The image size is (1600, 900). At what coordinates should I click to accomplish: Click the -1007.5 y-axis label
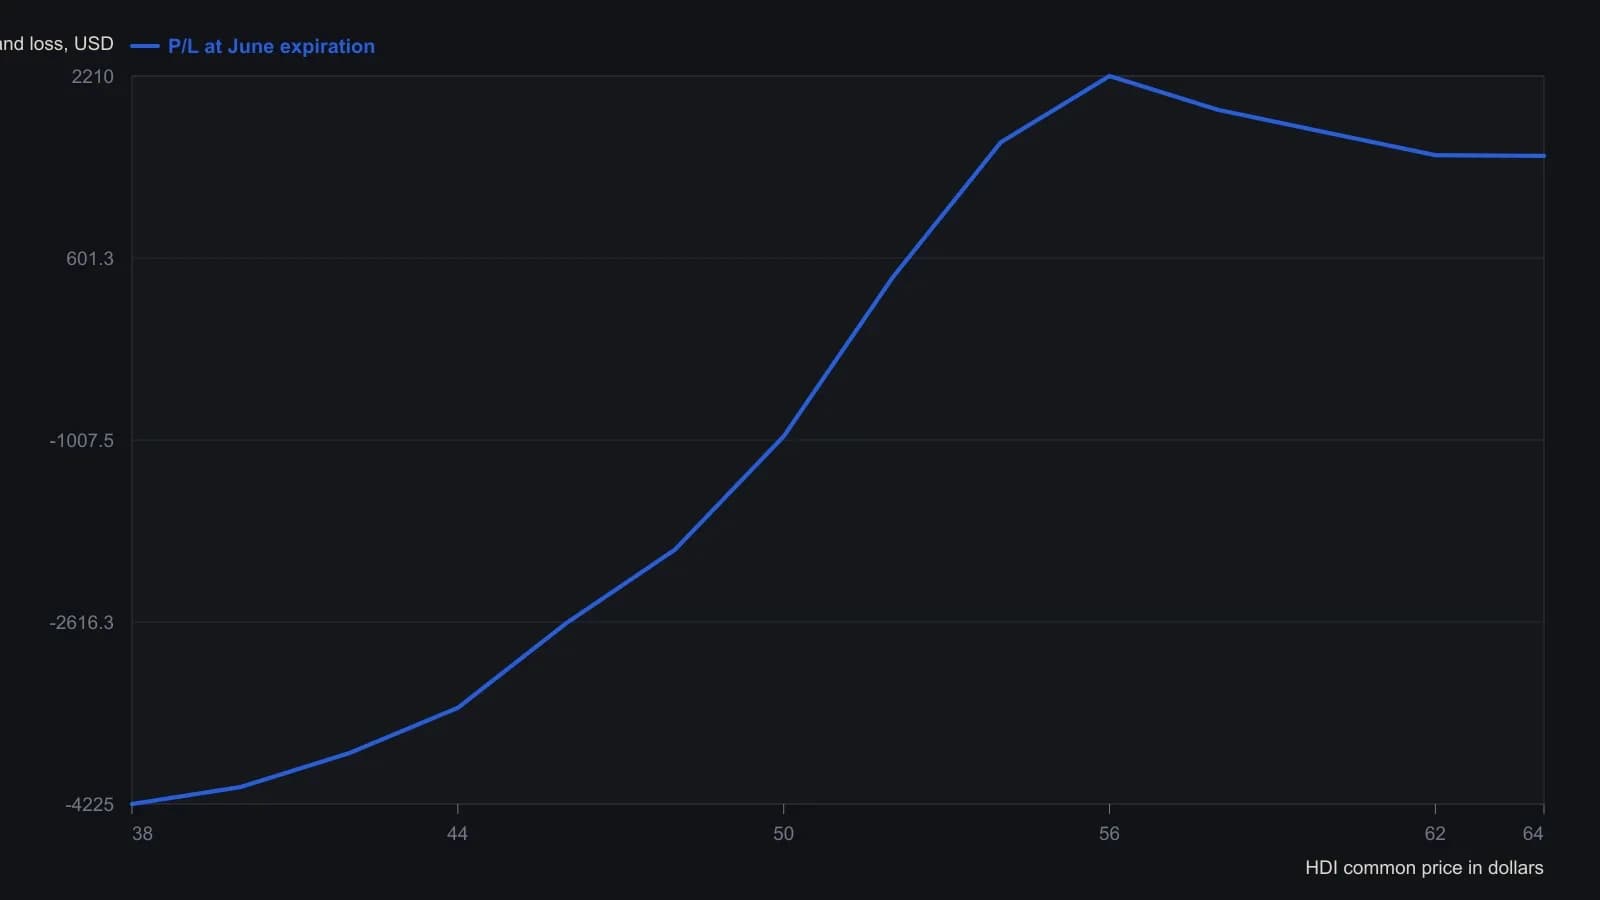(x=82, y=441)
